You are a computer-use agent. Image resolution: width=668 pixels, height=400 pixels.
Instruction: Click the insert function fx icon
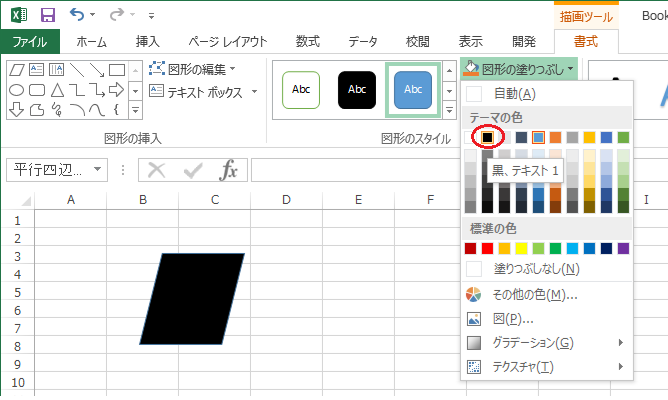point(228,170)
